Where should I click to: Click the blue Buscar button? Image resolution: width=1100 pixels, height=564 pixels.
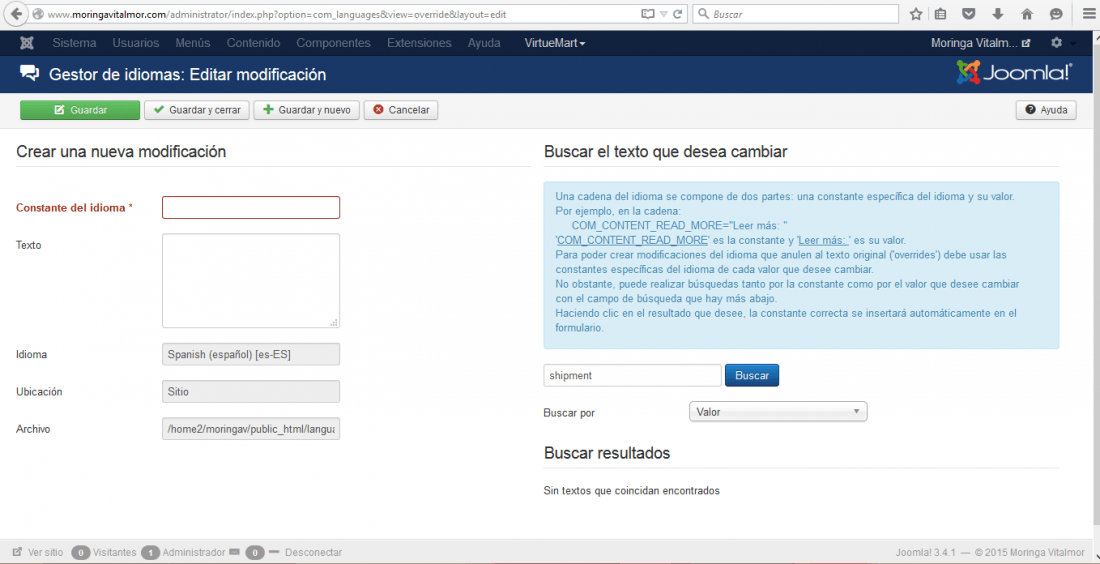point(752,375)
